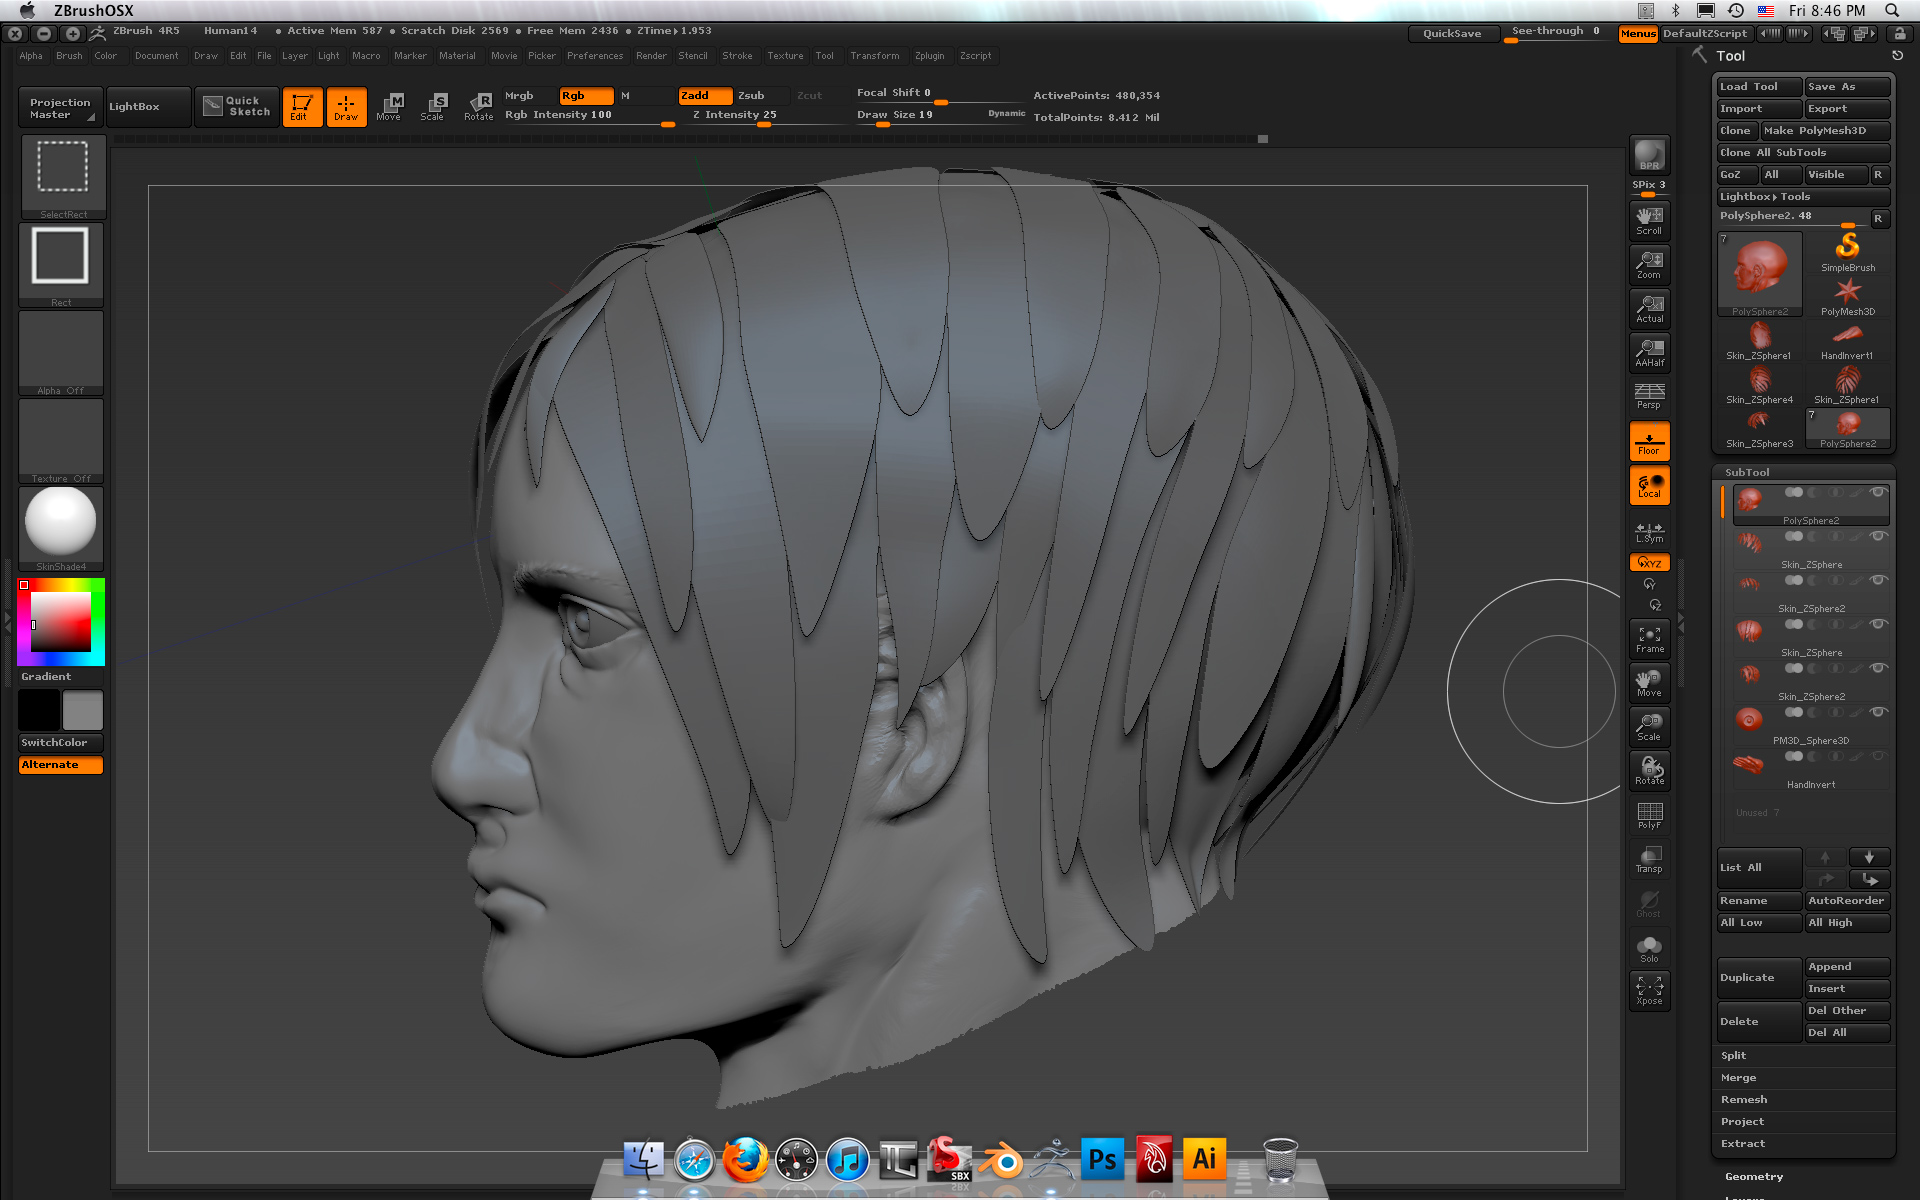1920x1200 pixels.
Task: Select the top-shelf Rotate transform mode
Action: click(x=478, y=107)
